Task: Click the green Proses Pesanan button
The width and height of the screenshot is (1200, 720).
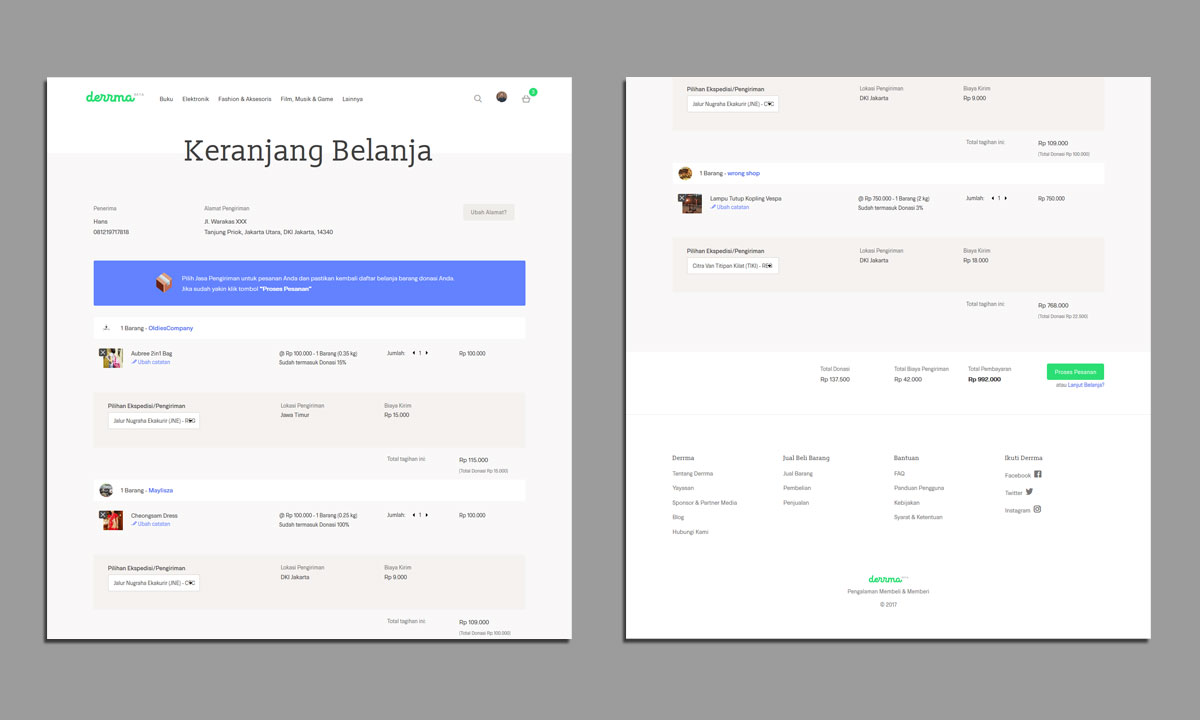Action: click(1075, 372)
